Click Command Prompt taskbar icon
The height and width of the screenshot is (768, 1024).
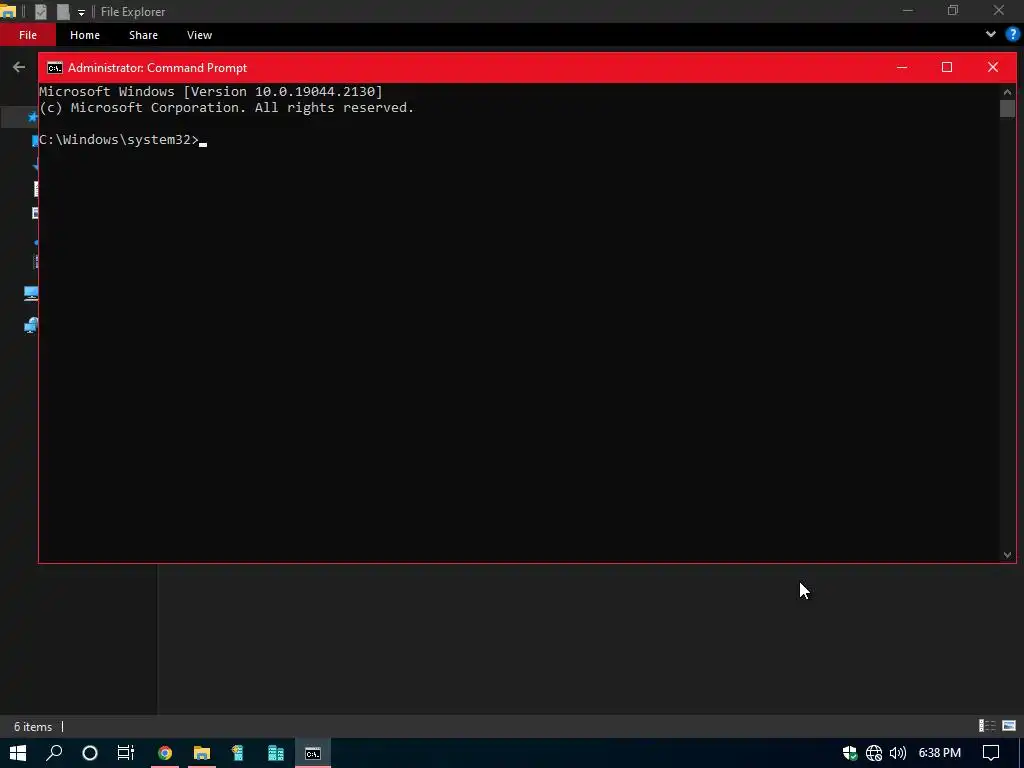(313, 753)
